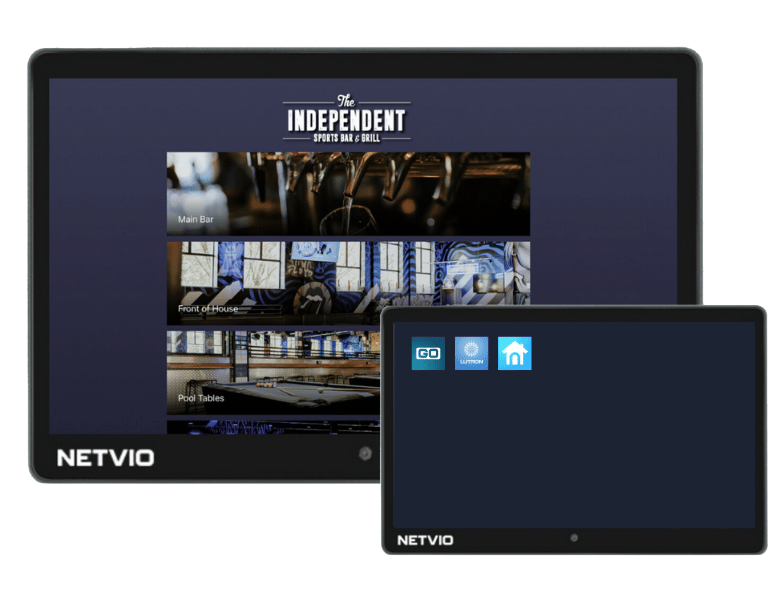Click the NETVIO logo on large touchscreen
783x593 pixels.
[105, 459]
